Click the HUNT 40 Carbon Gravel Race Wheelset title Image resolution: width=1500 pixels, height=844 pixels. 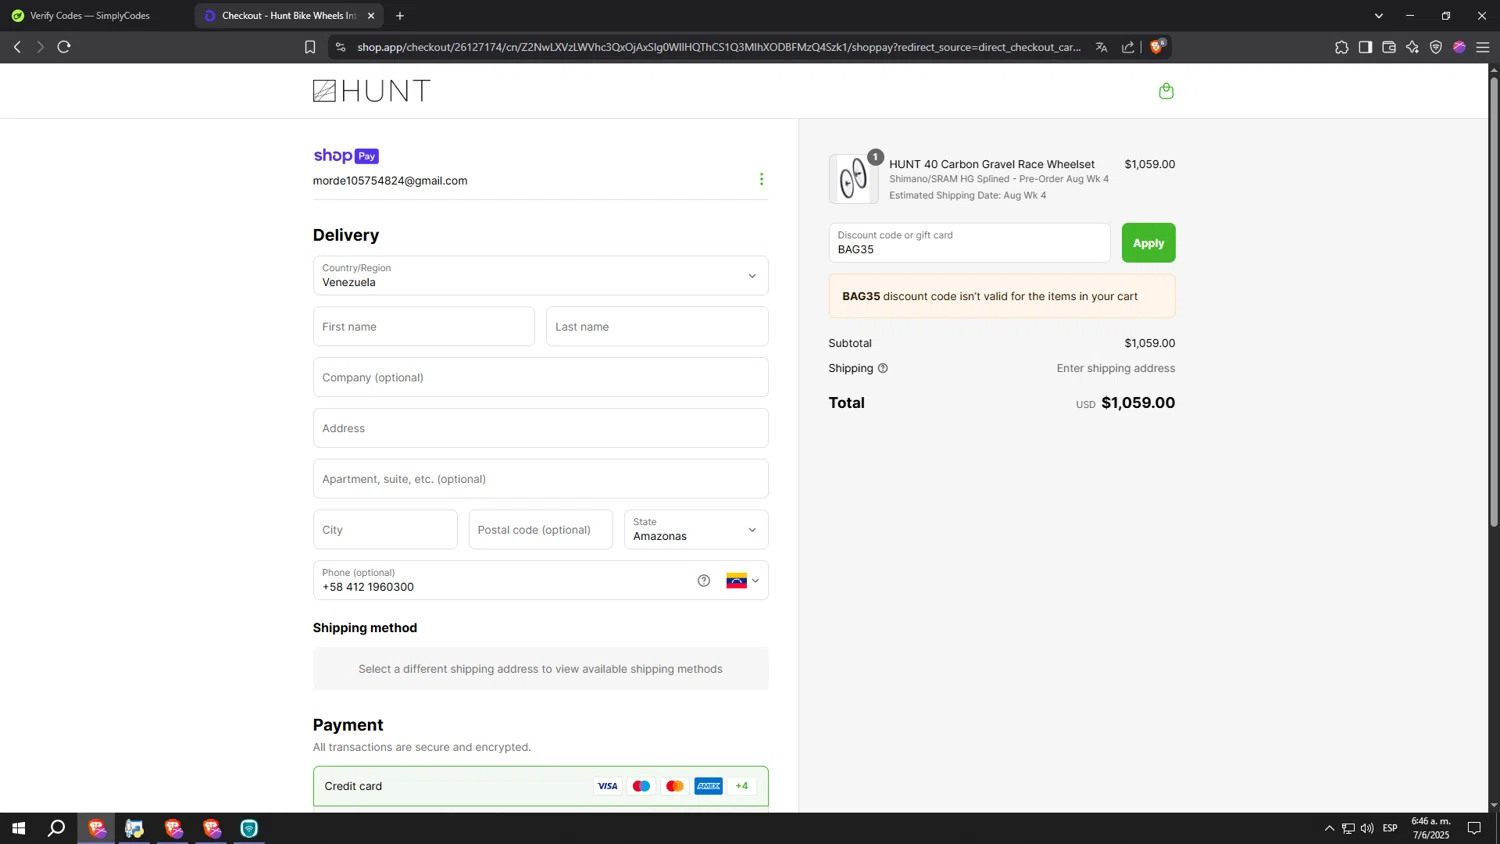point(992,164)
